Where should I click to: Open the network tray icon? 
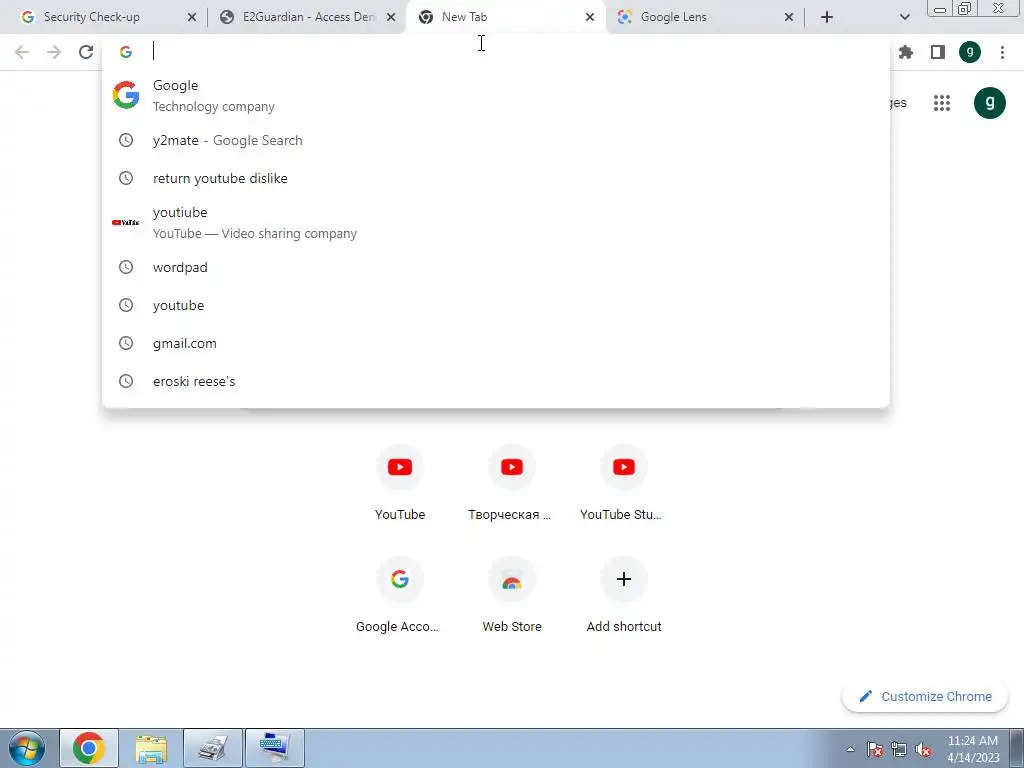[899, 749]
